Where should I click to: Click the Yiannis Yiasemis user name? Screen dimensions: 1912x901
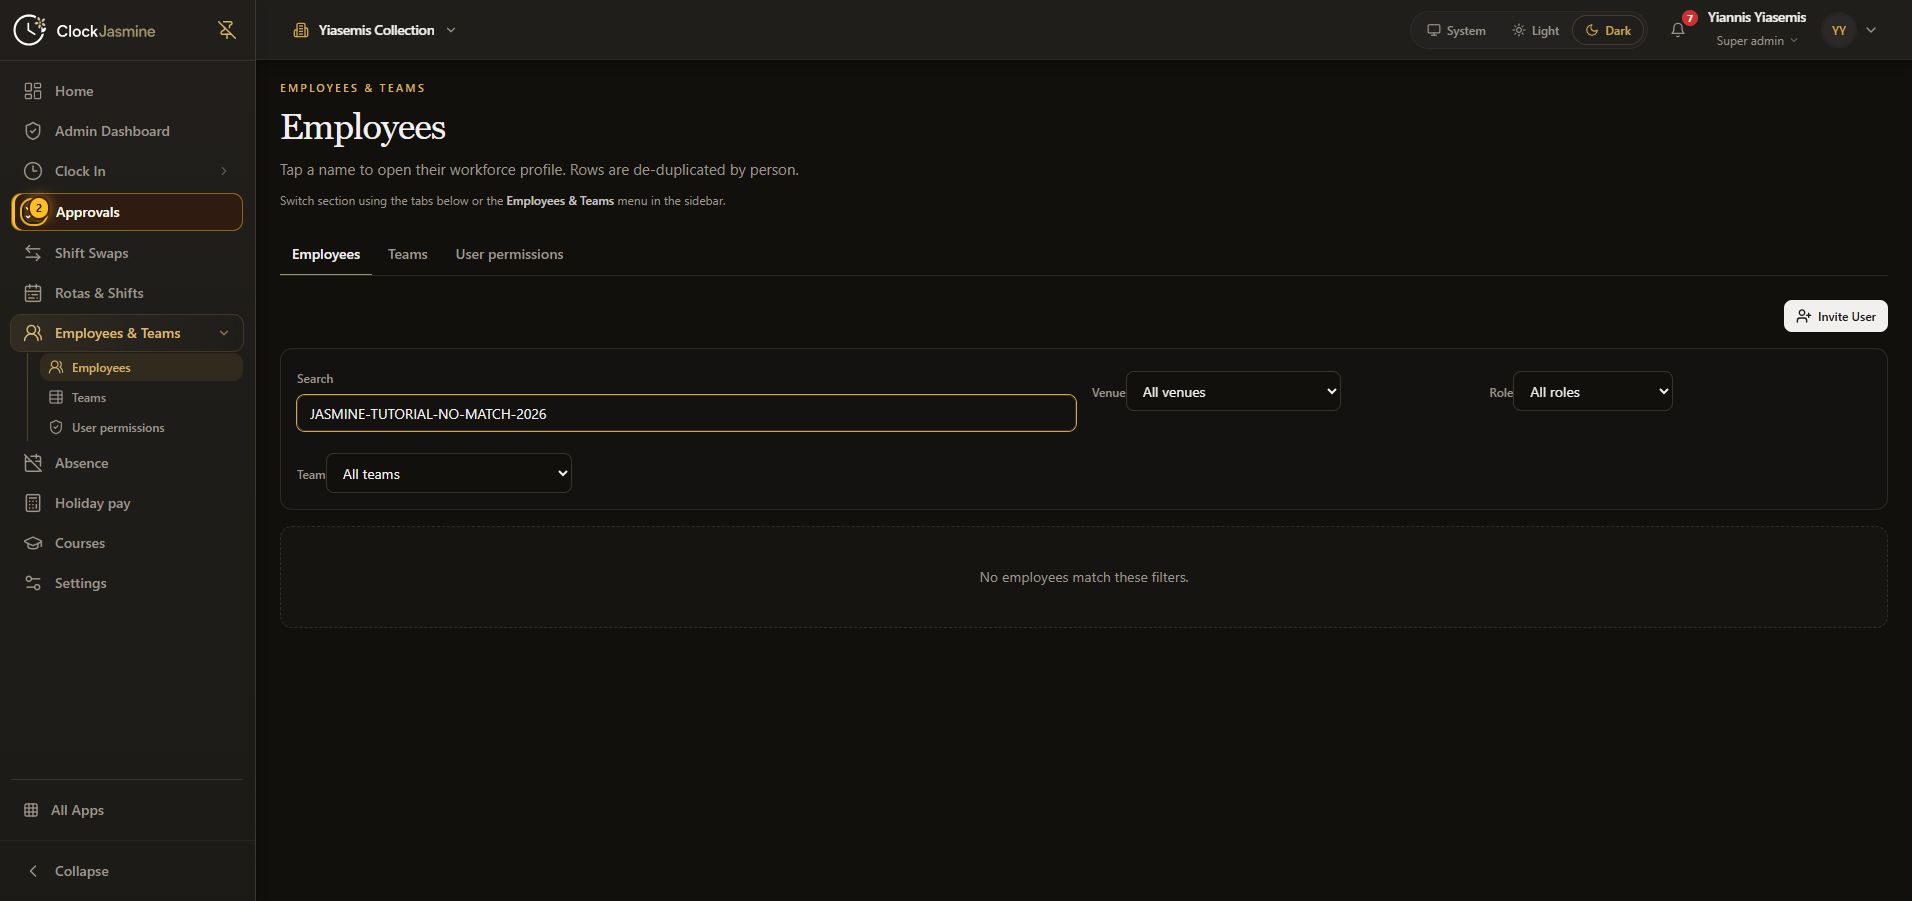coord(1756,17)
